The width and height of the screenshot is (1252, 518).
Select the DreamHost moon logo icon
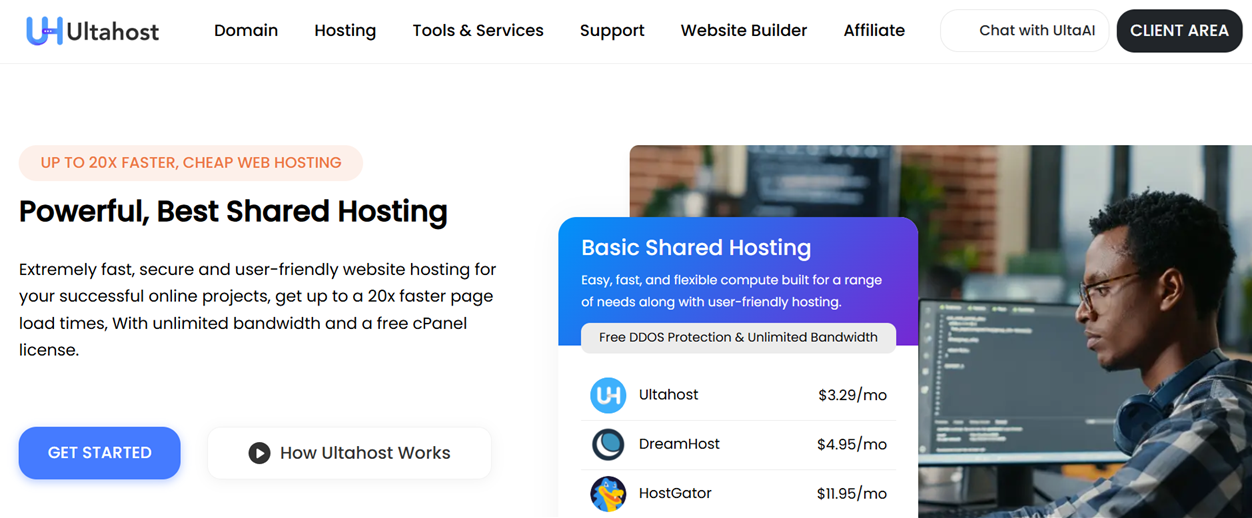point(607,444)
